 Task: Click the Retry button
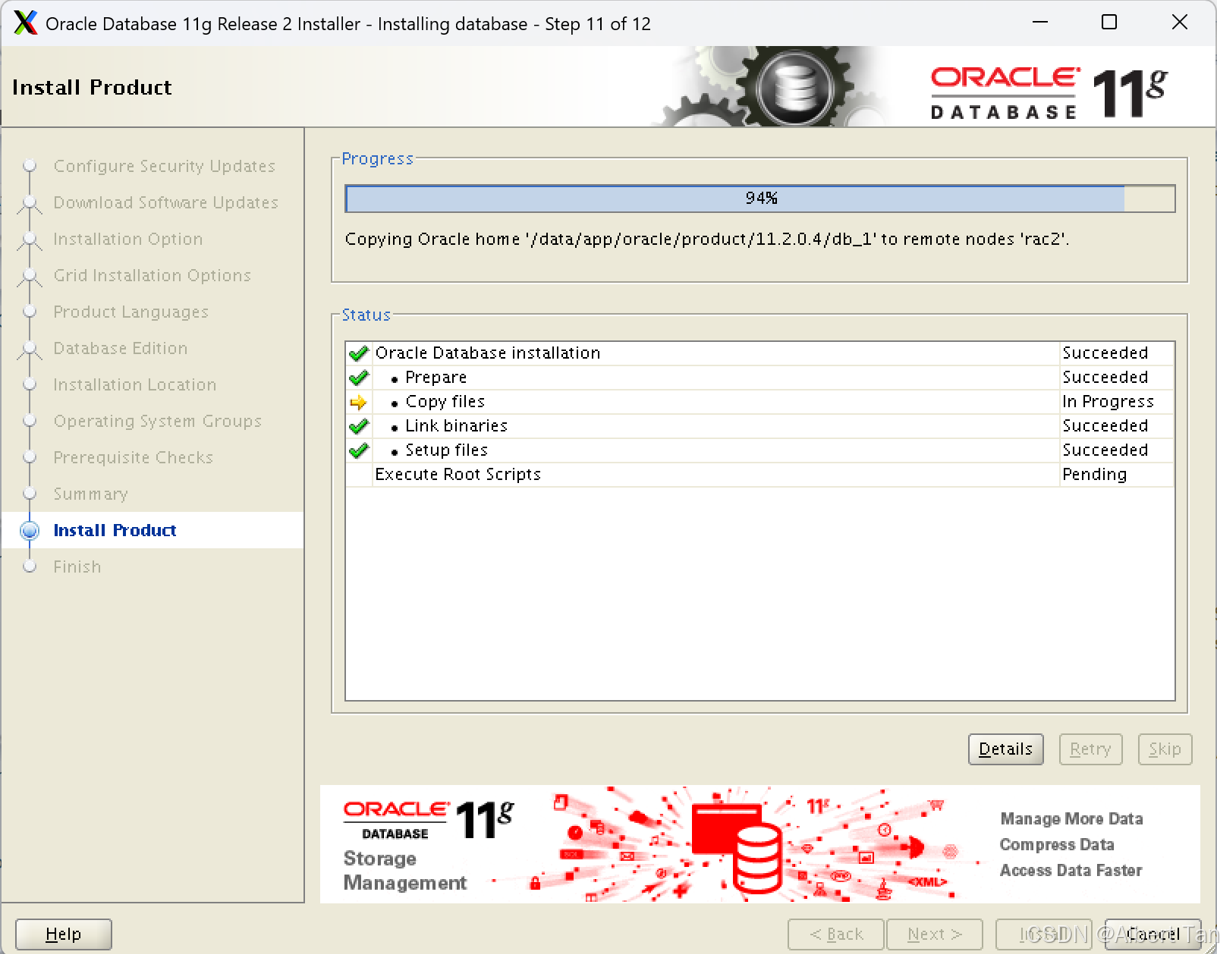pyautogui.click(x=1090, y=749)
